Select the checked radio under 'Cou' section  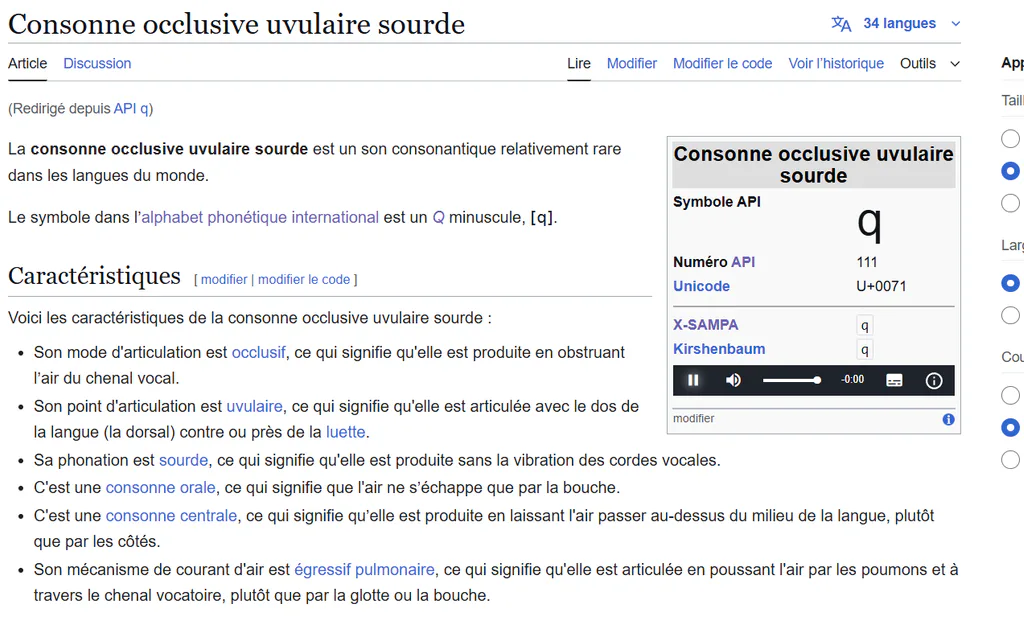click(1010, 427)
